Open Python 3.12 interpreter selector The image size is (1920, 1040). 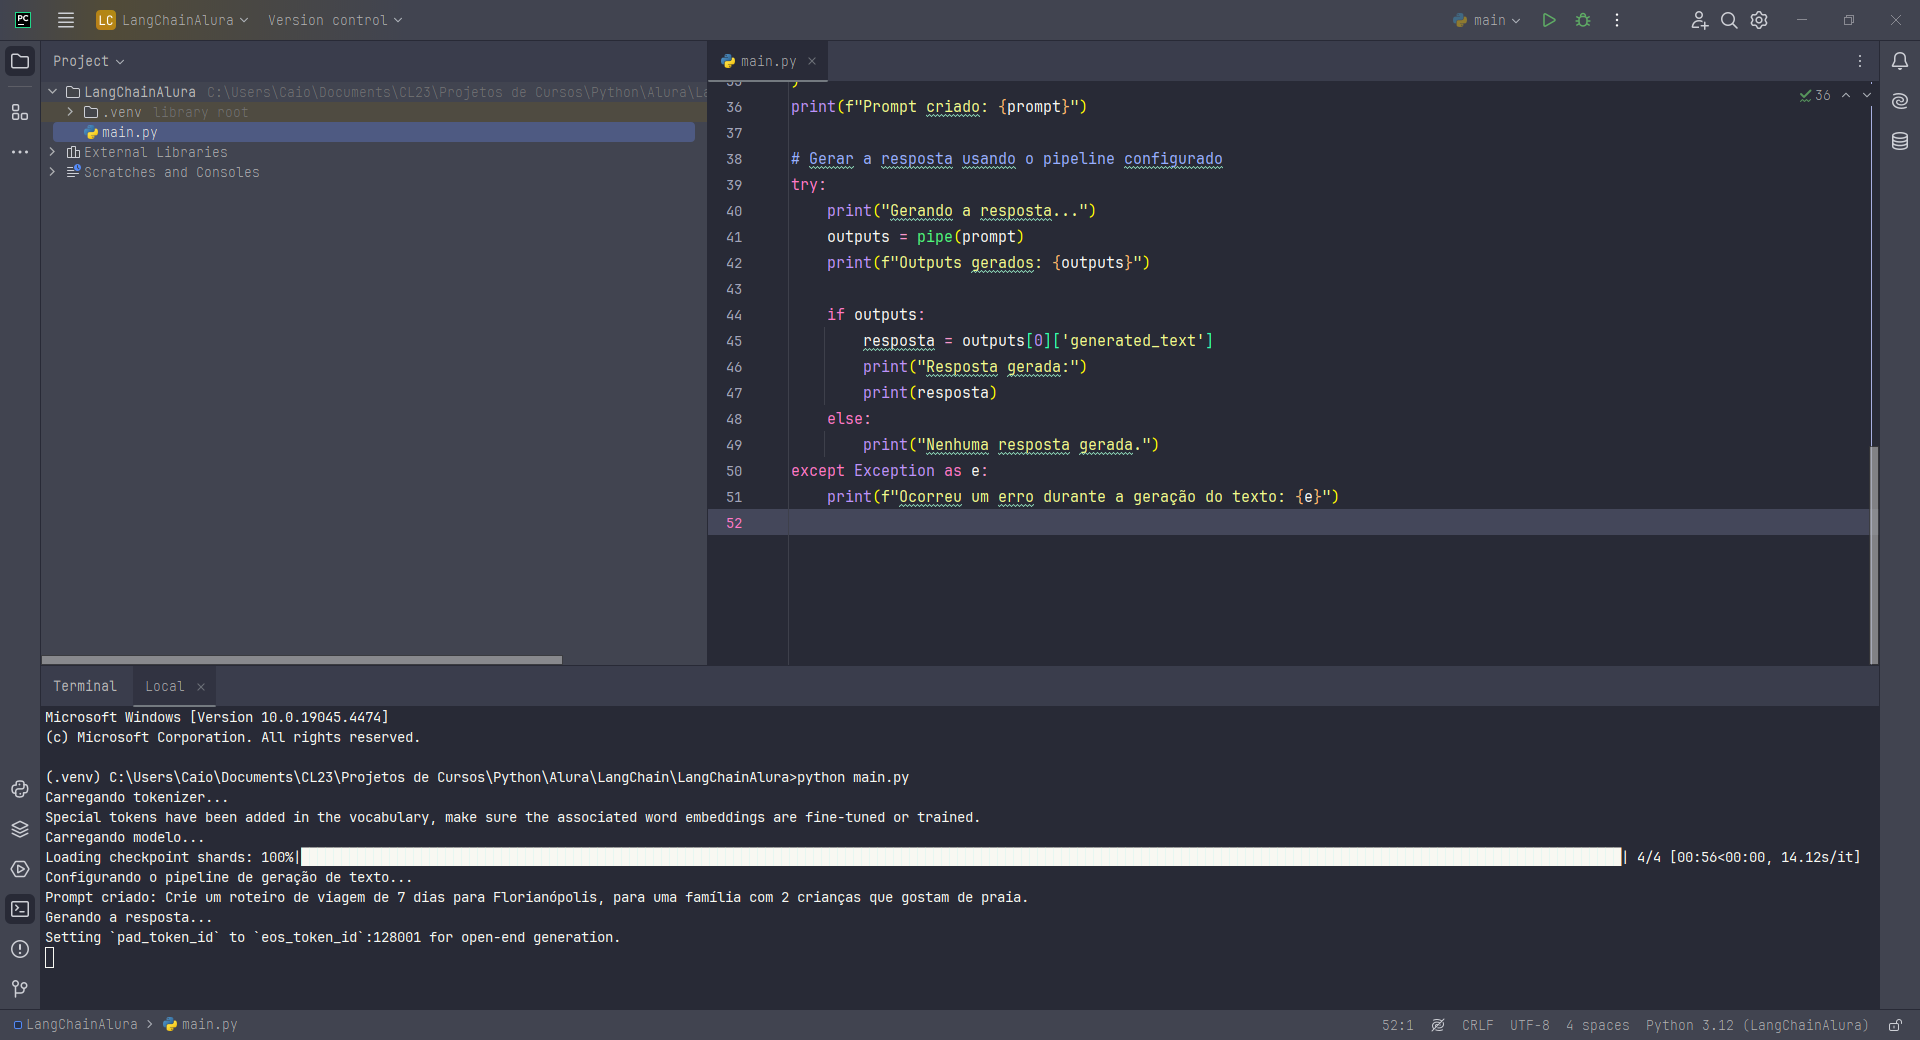(1757, 1025)
